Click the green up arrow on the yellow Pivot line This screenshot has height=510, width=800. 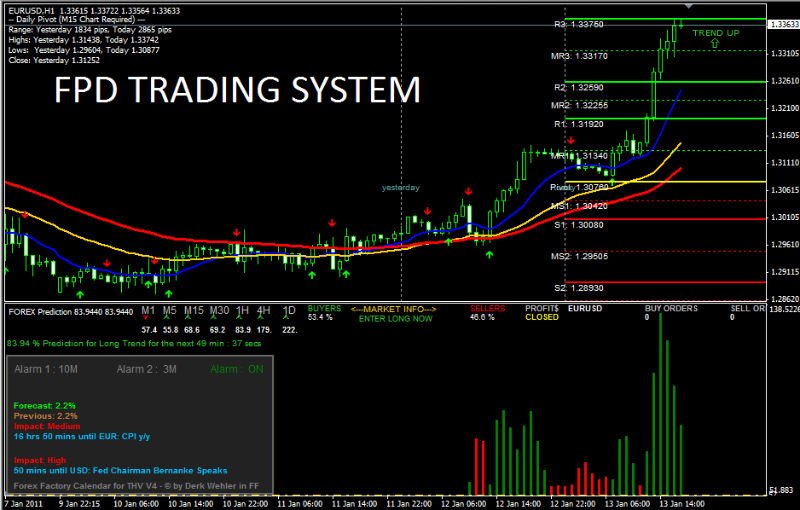(613, 182)
